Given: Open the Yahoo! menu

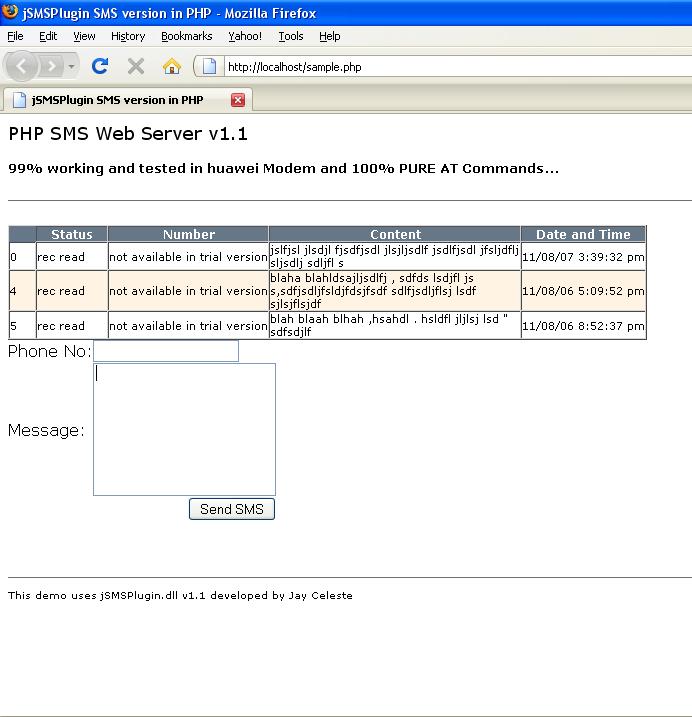Looking at the screenshot, I should [245, 36].
